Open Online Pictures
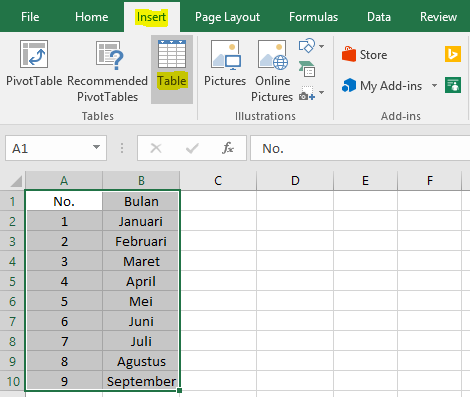Viewport: 470px width, 397px height. (x=272, y=71)
